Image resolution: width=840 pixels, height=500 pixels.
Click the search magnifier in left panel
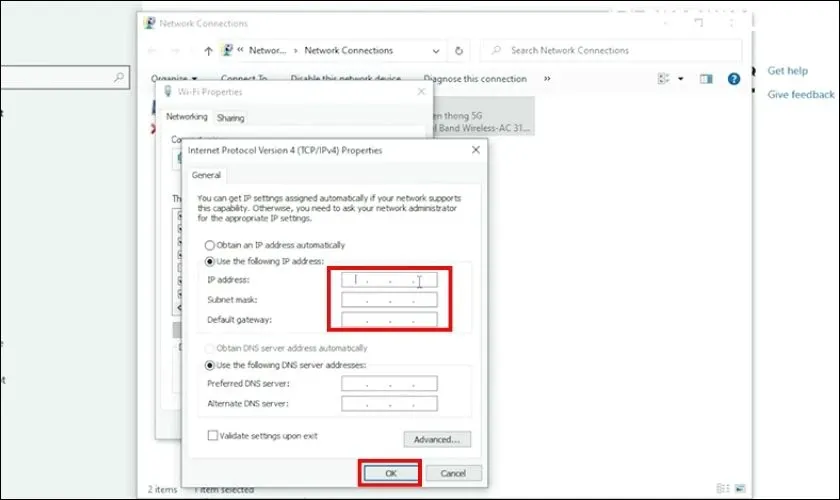coord(119,77)
